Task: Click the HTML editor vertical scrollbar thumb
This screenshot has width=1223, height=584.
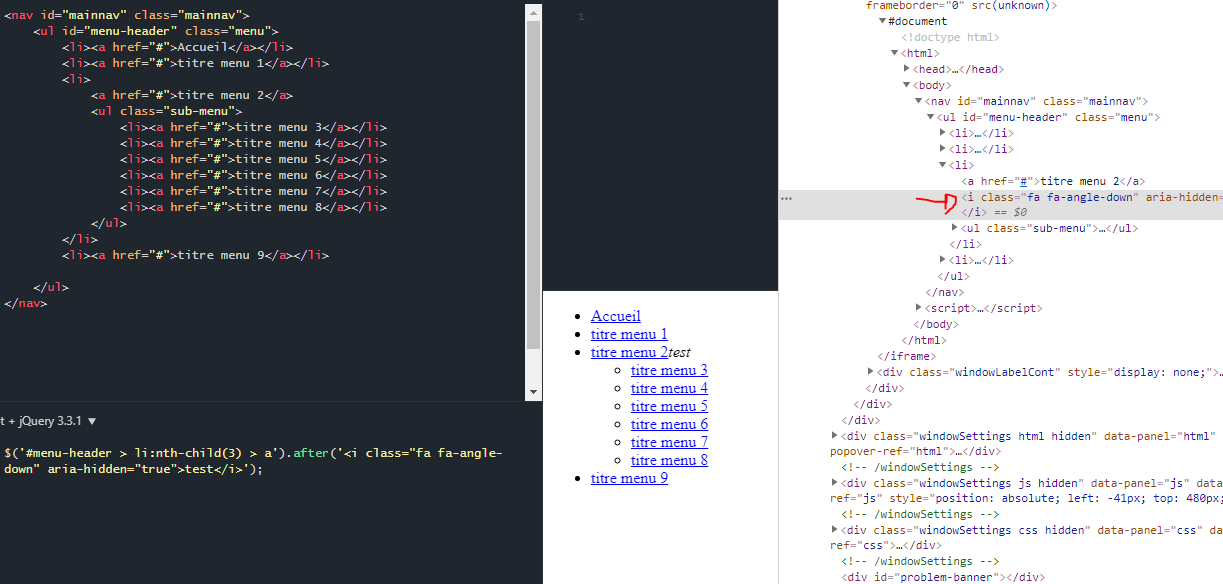Action: 533,185
